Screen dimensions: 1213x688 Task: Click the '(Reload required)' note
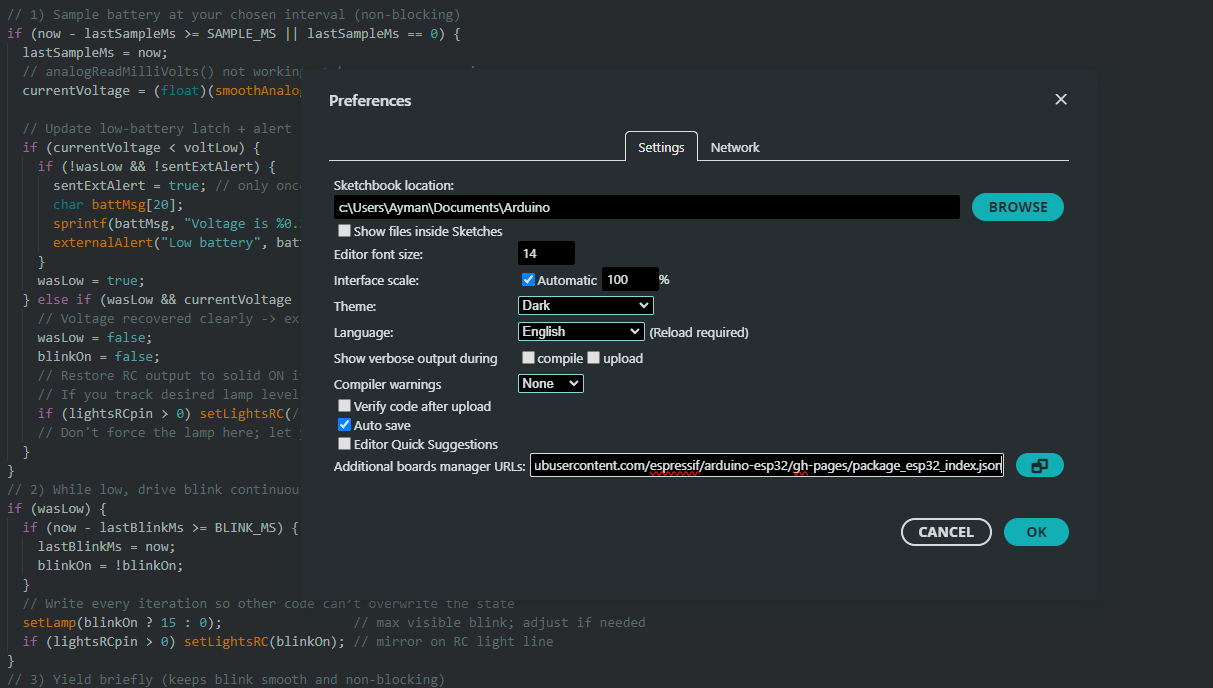point(699,332)
